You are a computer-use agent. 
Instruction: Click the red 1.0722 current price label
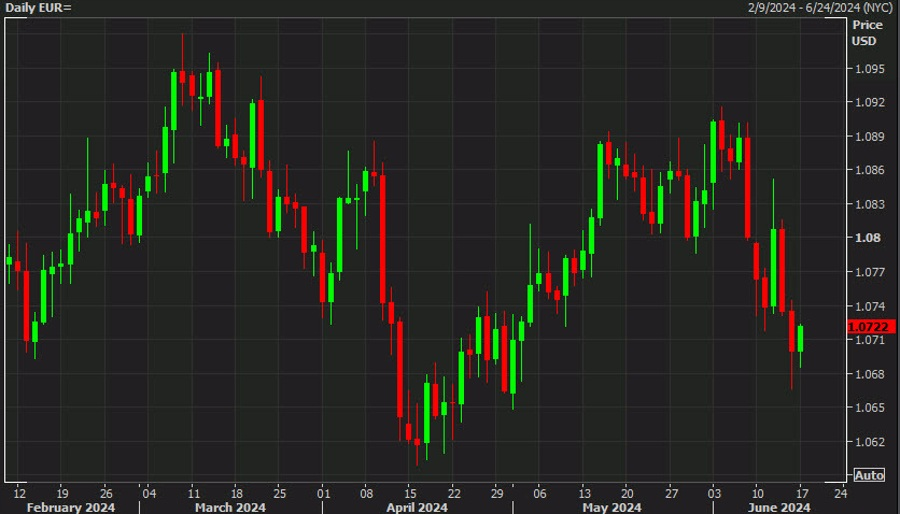pyautogui.click(x=871, y=327)
